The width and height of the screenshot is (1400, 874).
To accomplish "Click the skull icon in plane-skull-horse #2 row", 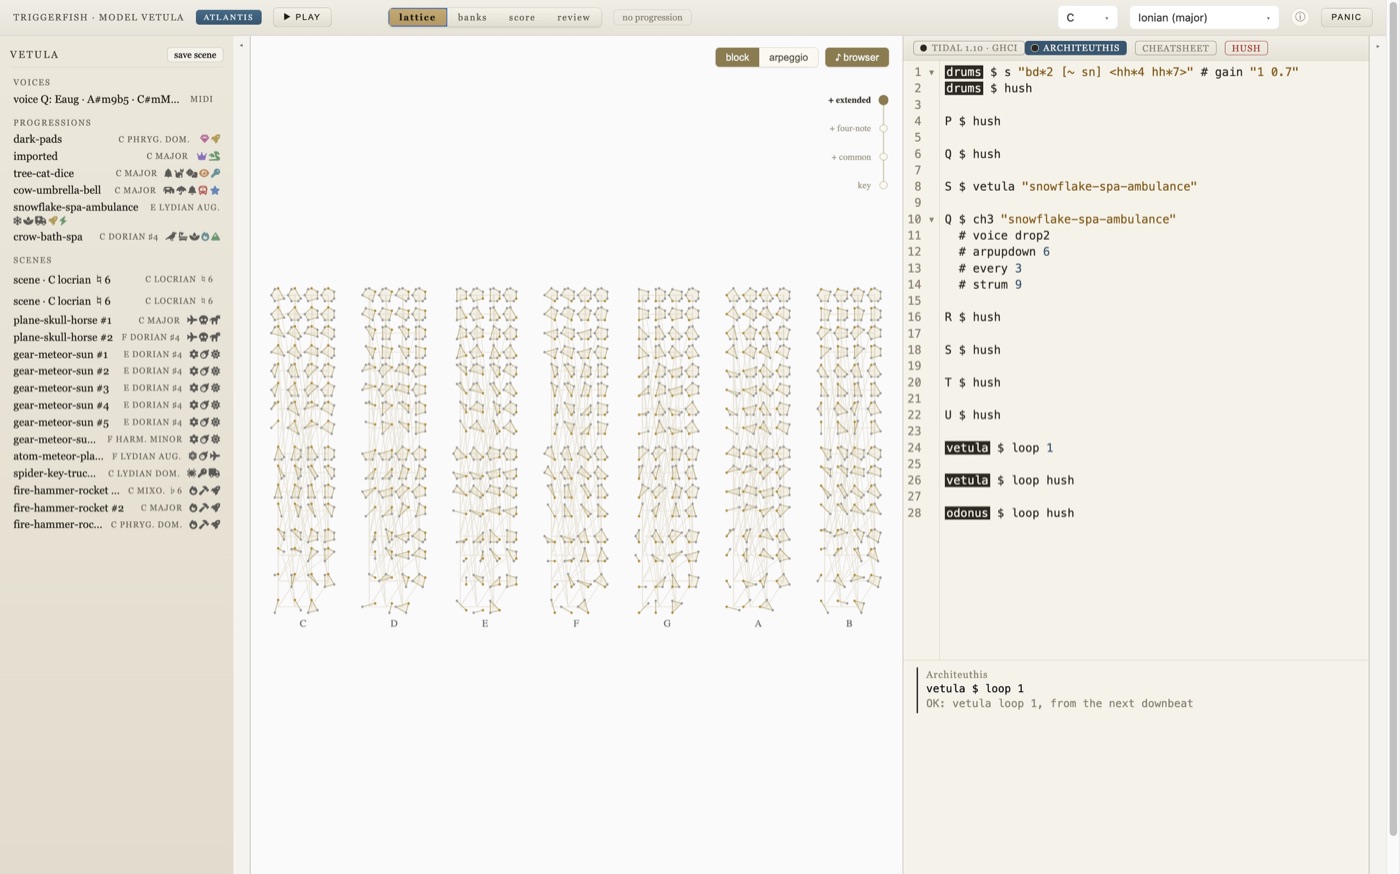I will (x=203, y=337).
